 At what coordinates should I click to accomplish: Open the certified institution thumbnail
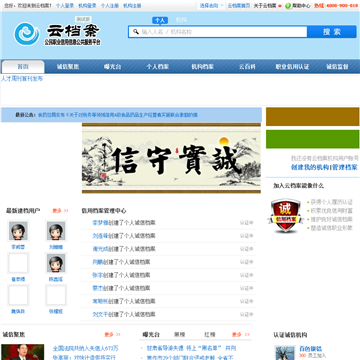click(x=285, y=353)
